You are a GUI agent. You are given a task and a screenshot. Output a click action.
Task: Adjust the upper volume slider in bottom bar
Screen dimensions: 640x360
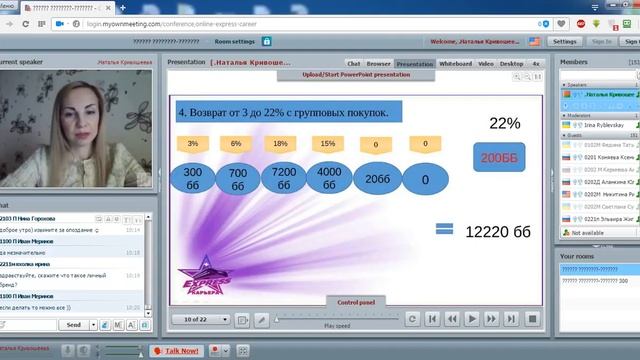click(122, 347)
